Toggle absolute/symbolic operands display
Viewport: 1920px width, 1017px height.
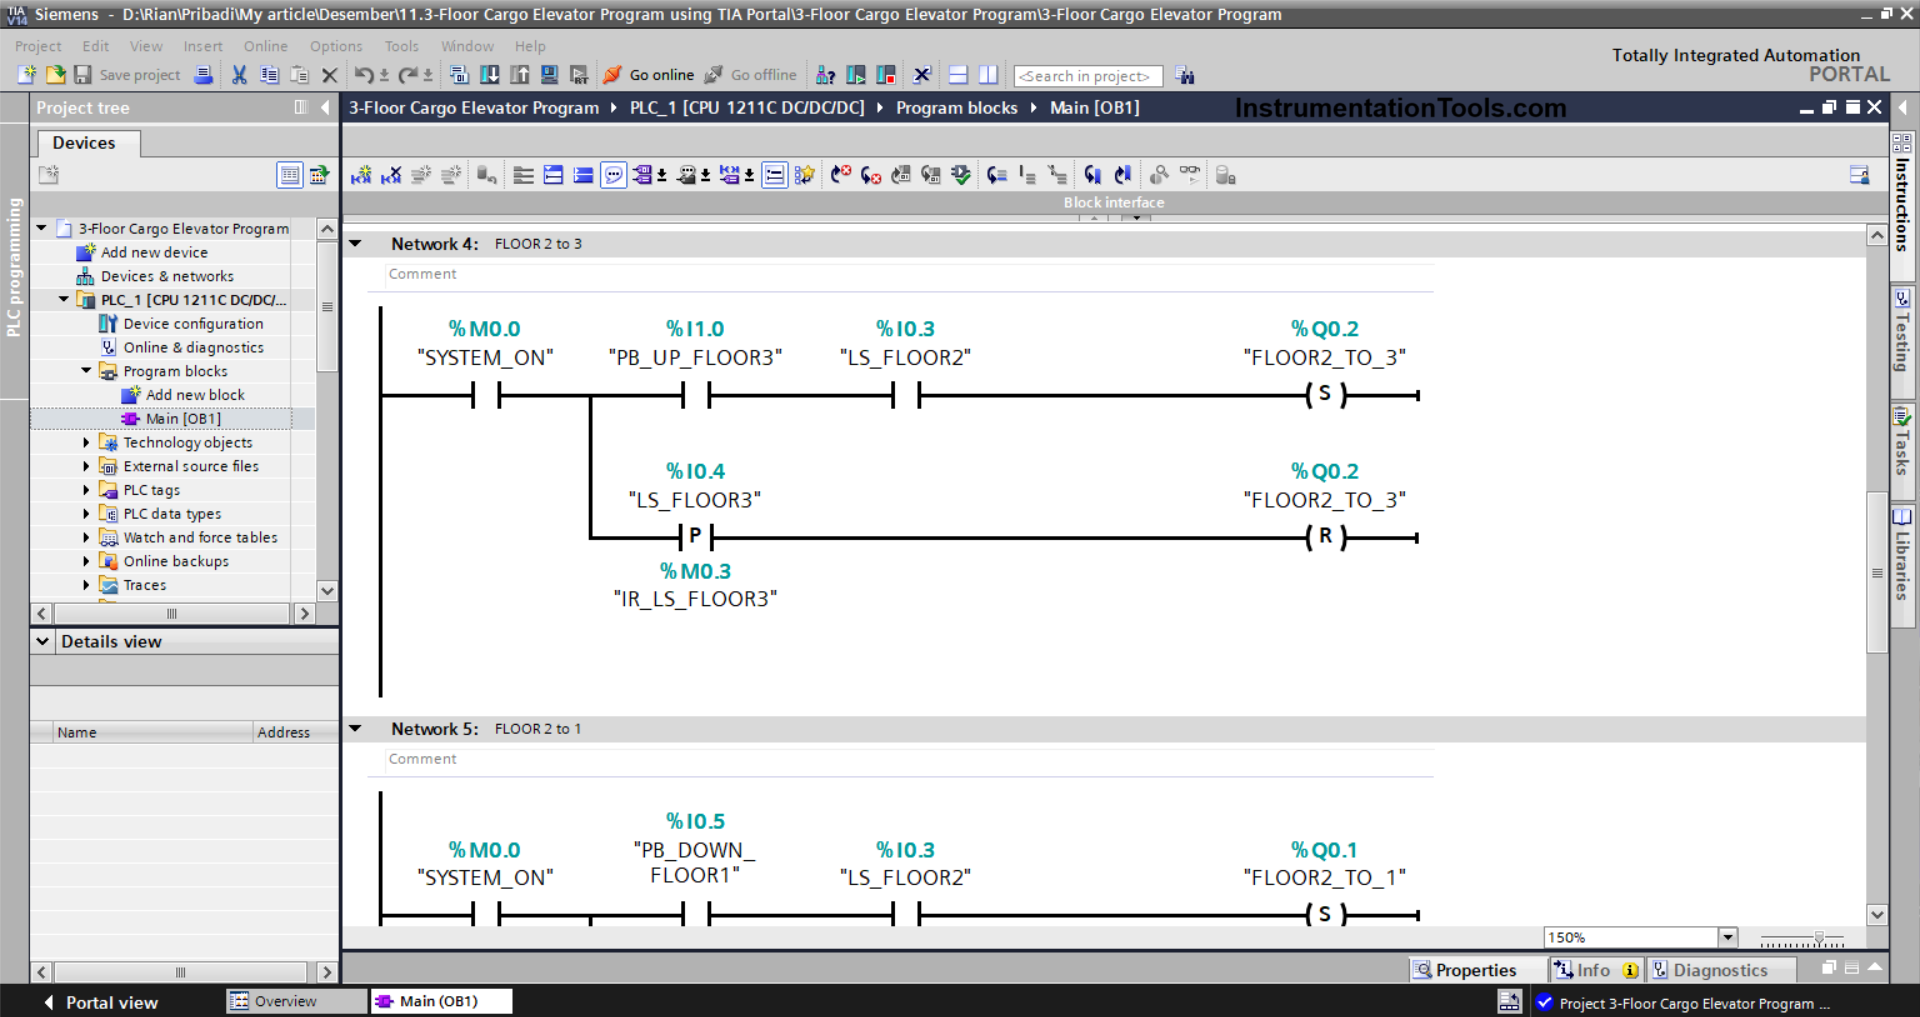[x=642, y=175]
